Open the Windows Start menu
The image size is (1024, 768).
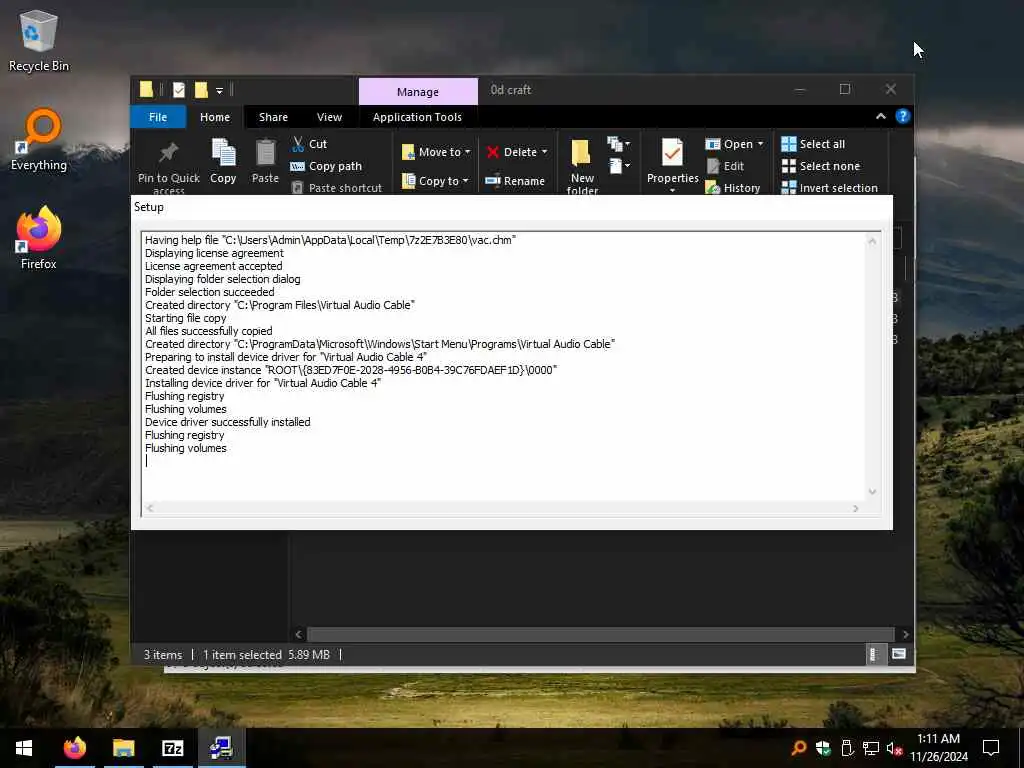point(24,748)
